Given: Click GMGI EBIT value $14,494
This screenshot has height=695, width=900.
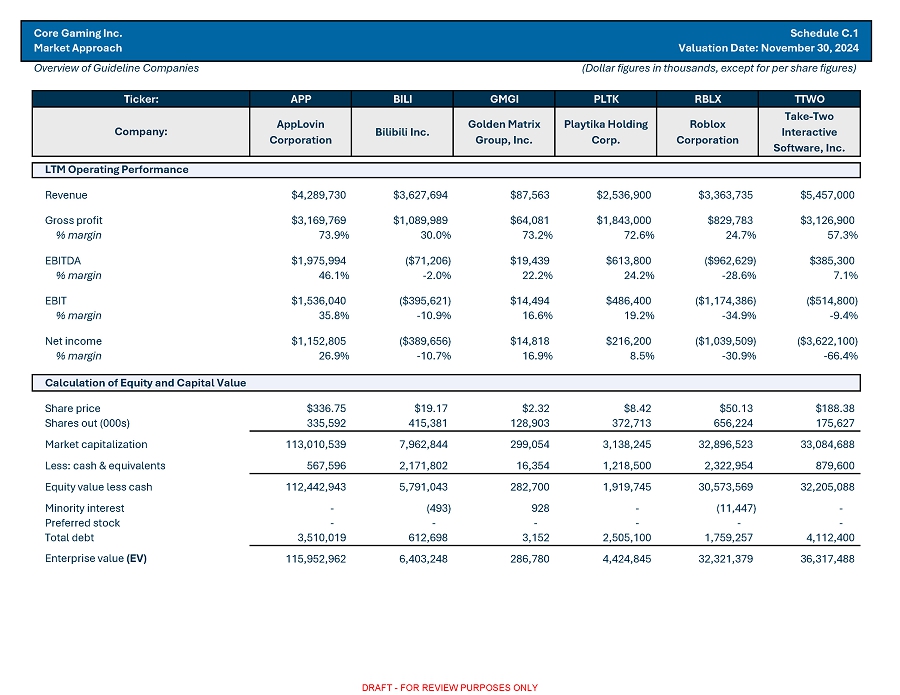Looking at the screenshot, I should click(x=529, y=301).
